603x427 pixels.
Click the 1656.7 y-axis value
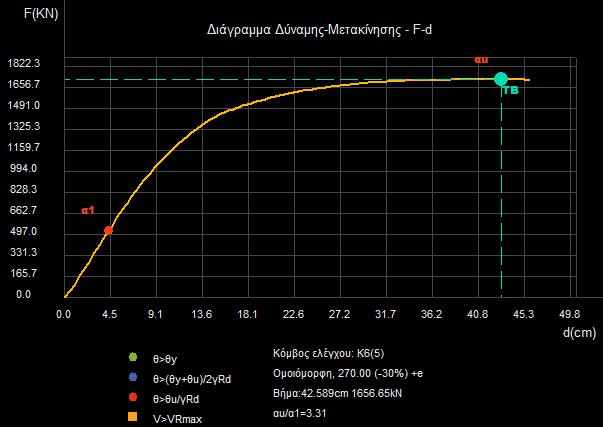[x=23, y=84]
